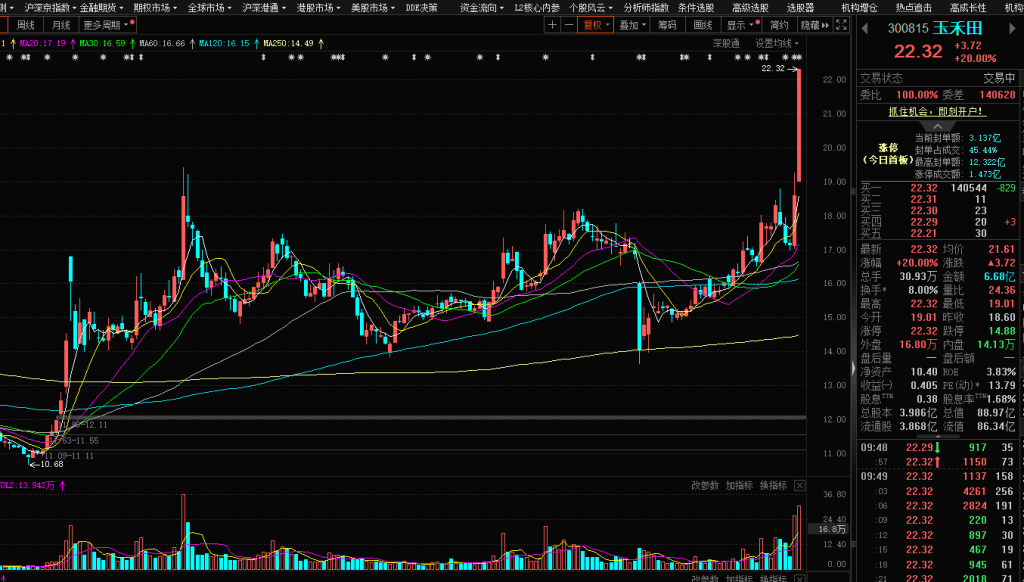The height and width of the screenshot is (582, 1024).
Task: Open 个股风云 menu
Action: (x=591, y=8)
